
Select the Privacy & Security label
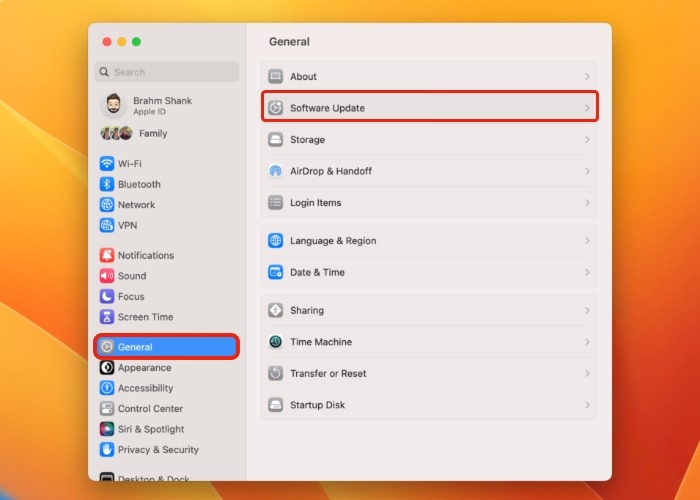[158, 450]
